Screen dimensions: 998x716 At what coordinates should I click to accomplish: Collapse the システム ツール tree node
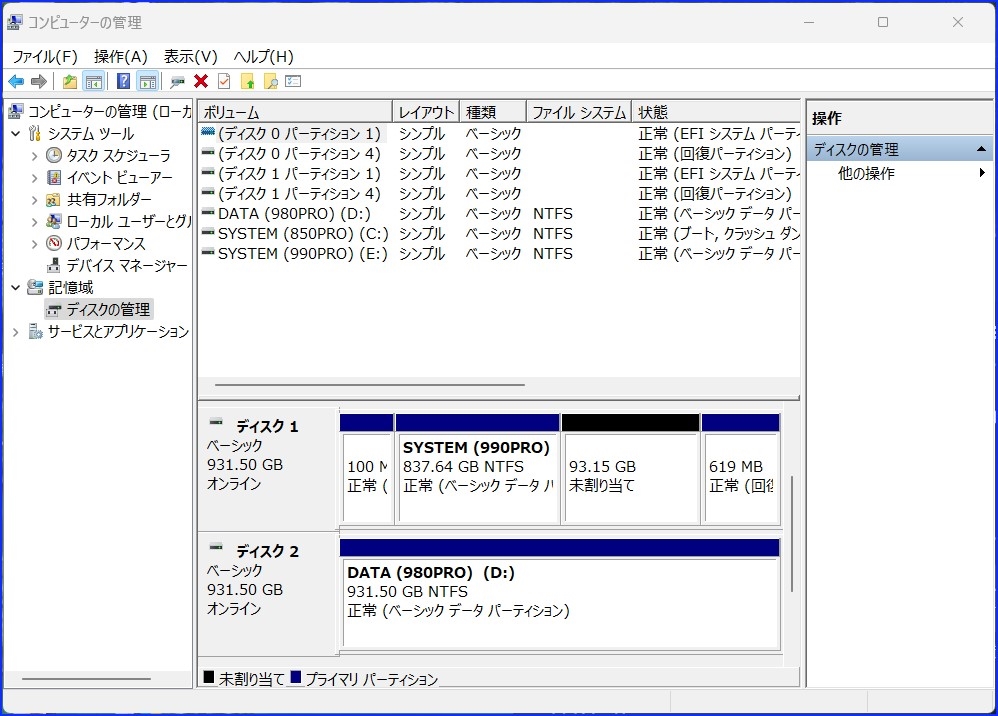16,134
